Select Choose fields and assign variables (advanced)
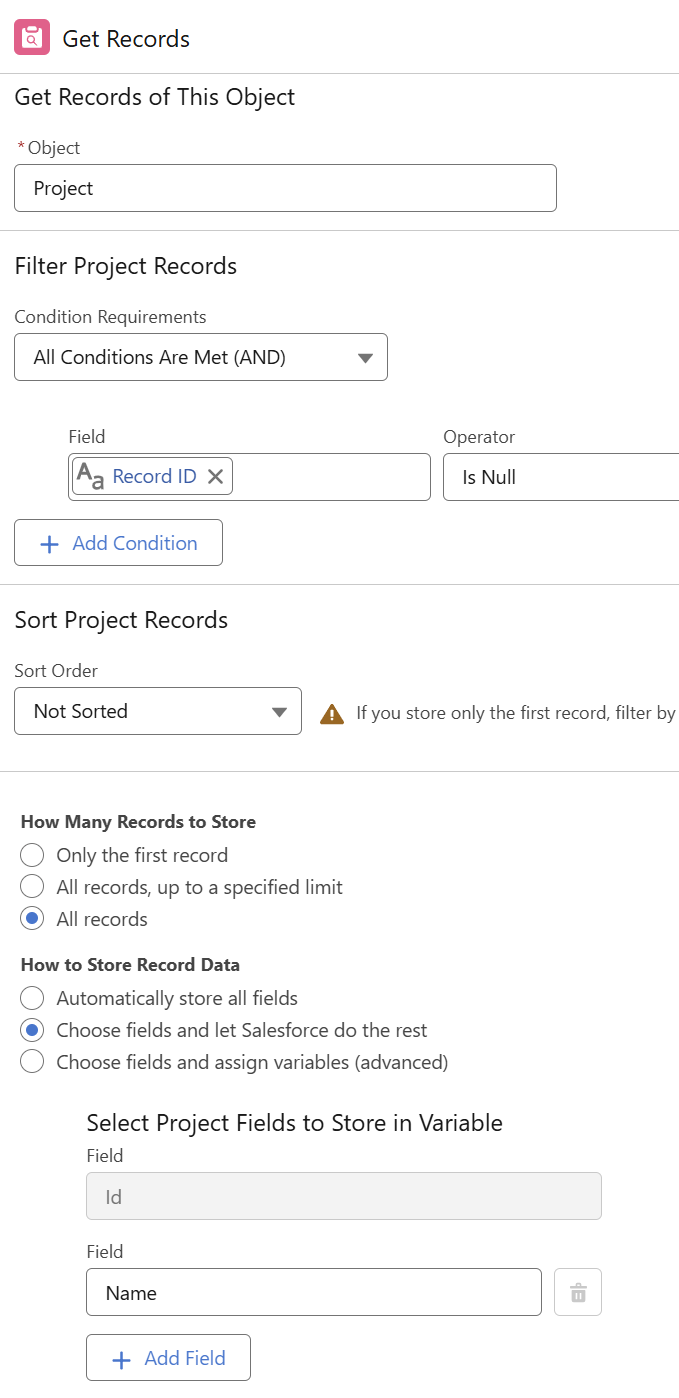This screenshot has width=679, height=1398. 33,1062
